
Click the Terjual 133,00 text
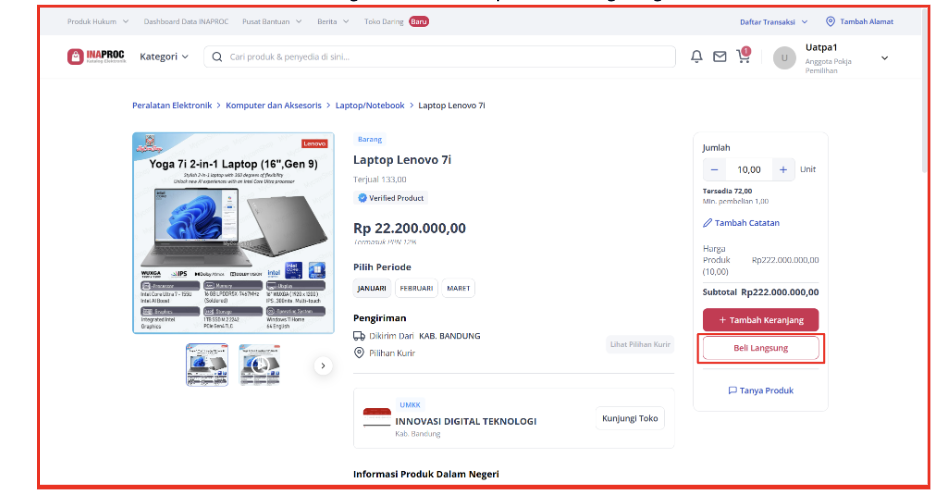[380, 179]
